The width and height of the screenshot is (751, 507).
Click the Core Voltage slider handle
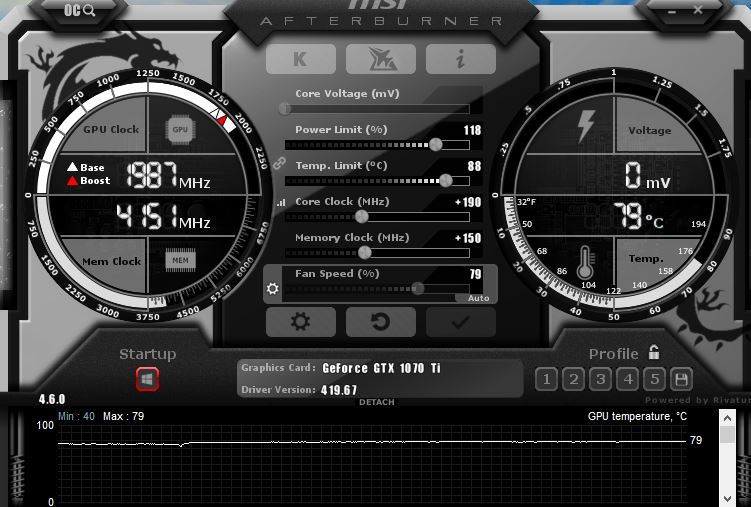284,109
